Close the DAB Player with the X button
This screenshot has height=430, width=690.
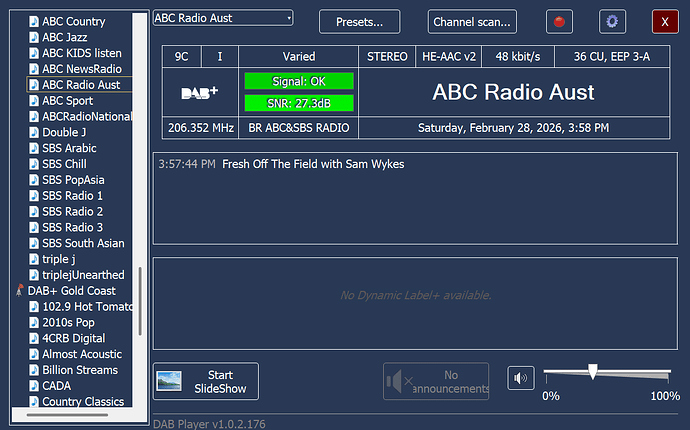coord(664,21)
